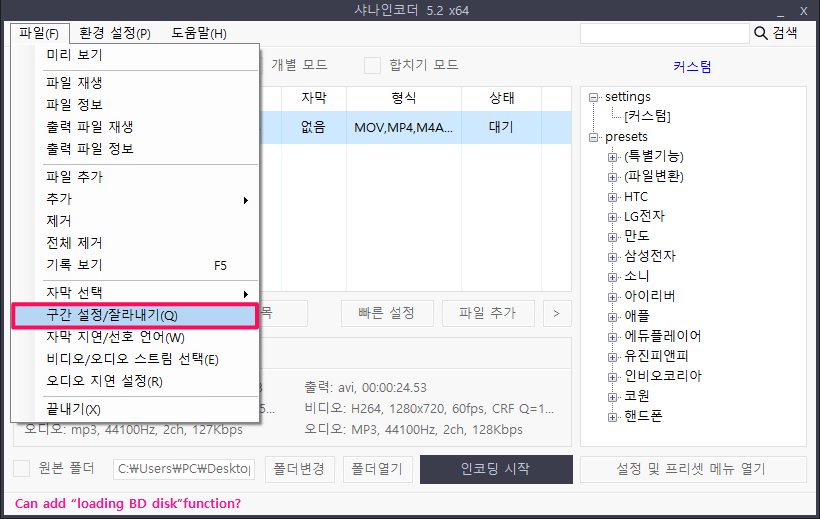Open the 추가 submenu arrow entry
This screenshot has width=820, height=519.
pos(135,199)
